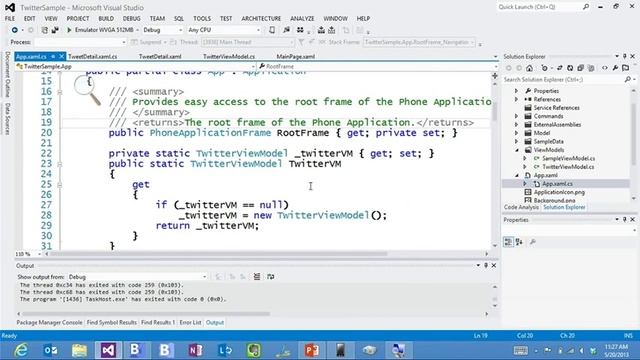This screenshot has height=360, width=640.
Task: Open the Data Sources side tab
Action: [x=7, y=118]
